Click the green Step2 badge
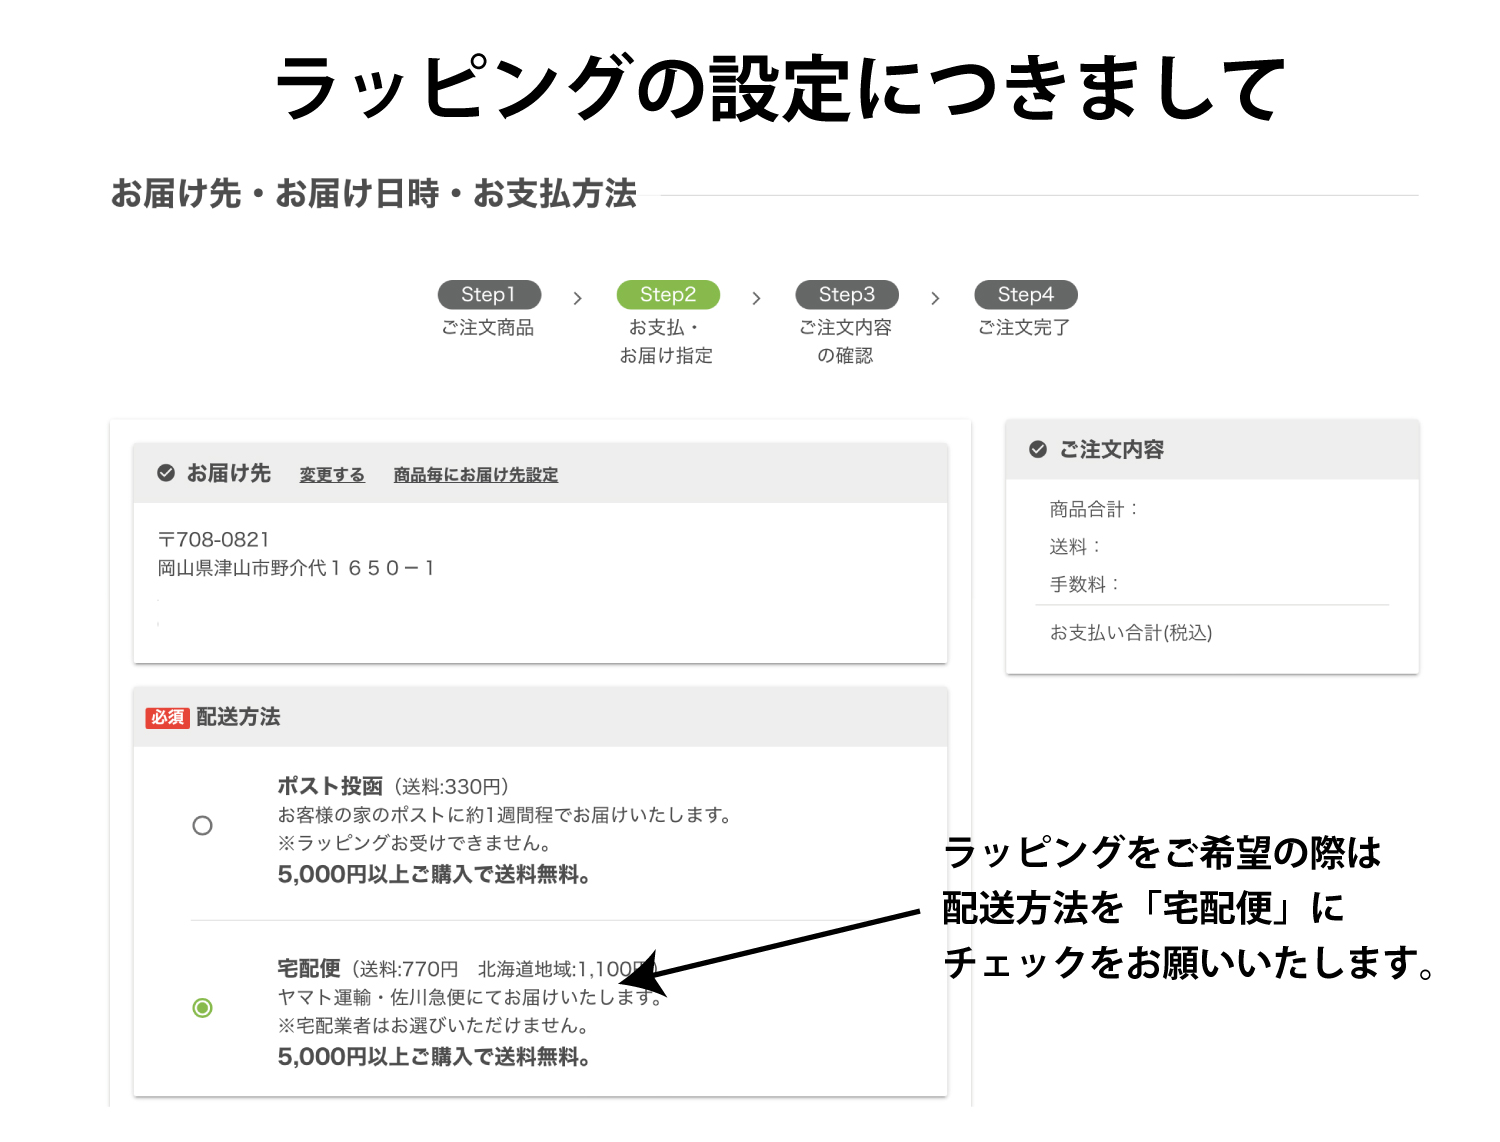The image size is (1500, 1142). [668, 295]
